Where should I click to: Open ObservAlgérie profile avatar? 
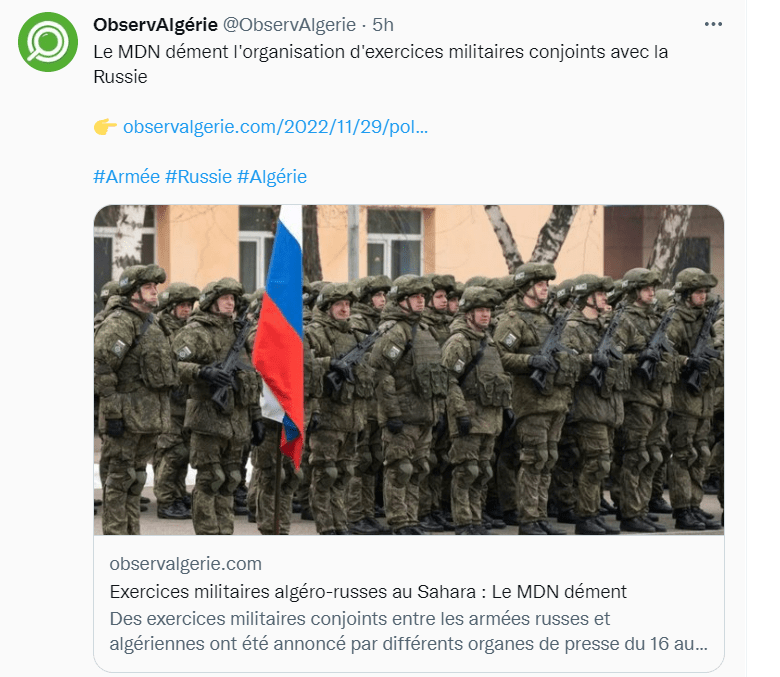pos(48,42)
